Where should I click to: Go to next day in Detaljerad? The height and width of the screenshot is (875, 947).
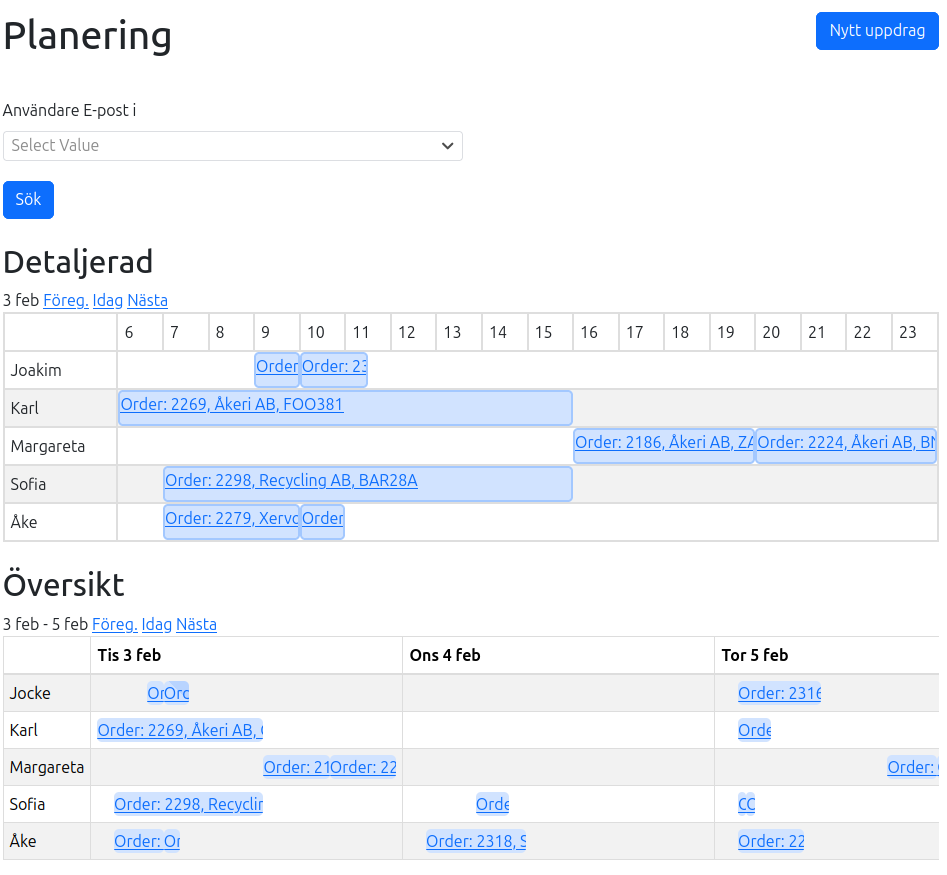(147, 301)
